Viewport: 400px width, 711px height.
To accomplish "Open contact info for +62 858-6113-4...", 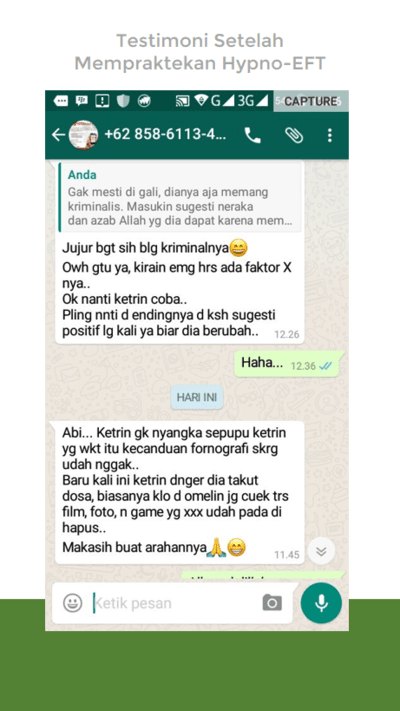I will point(165,135).
